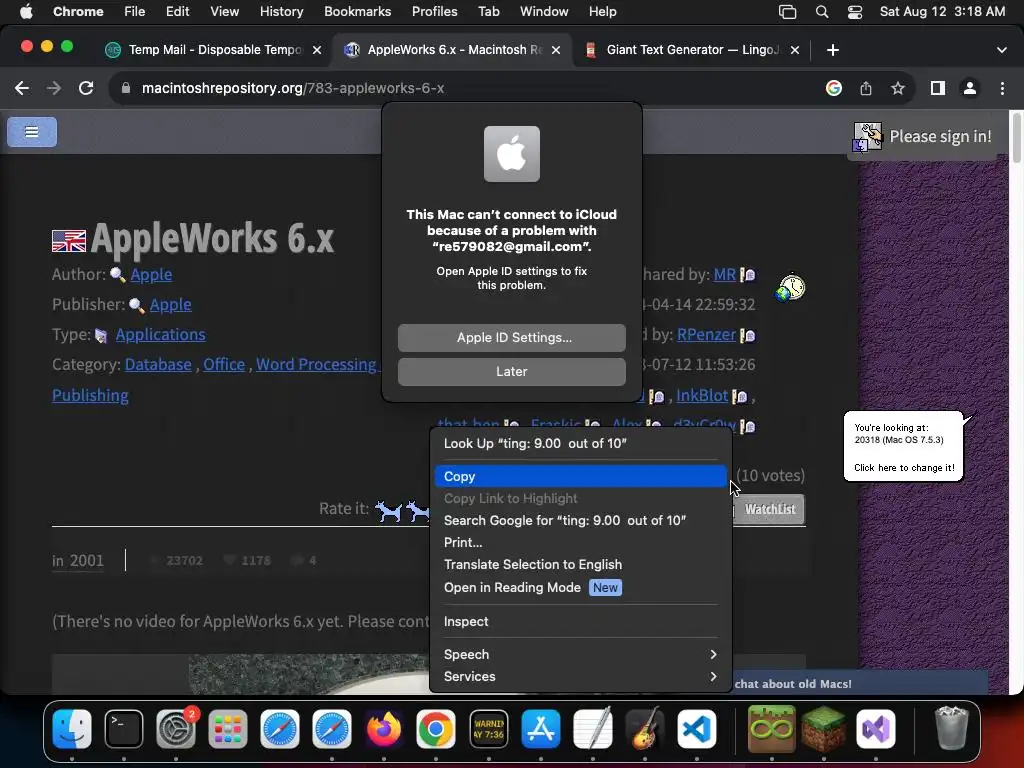The width and height of the screenshot is (1024, 768).
Task: Open the History menu in menu bar
Action: coord(281,12)
